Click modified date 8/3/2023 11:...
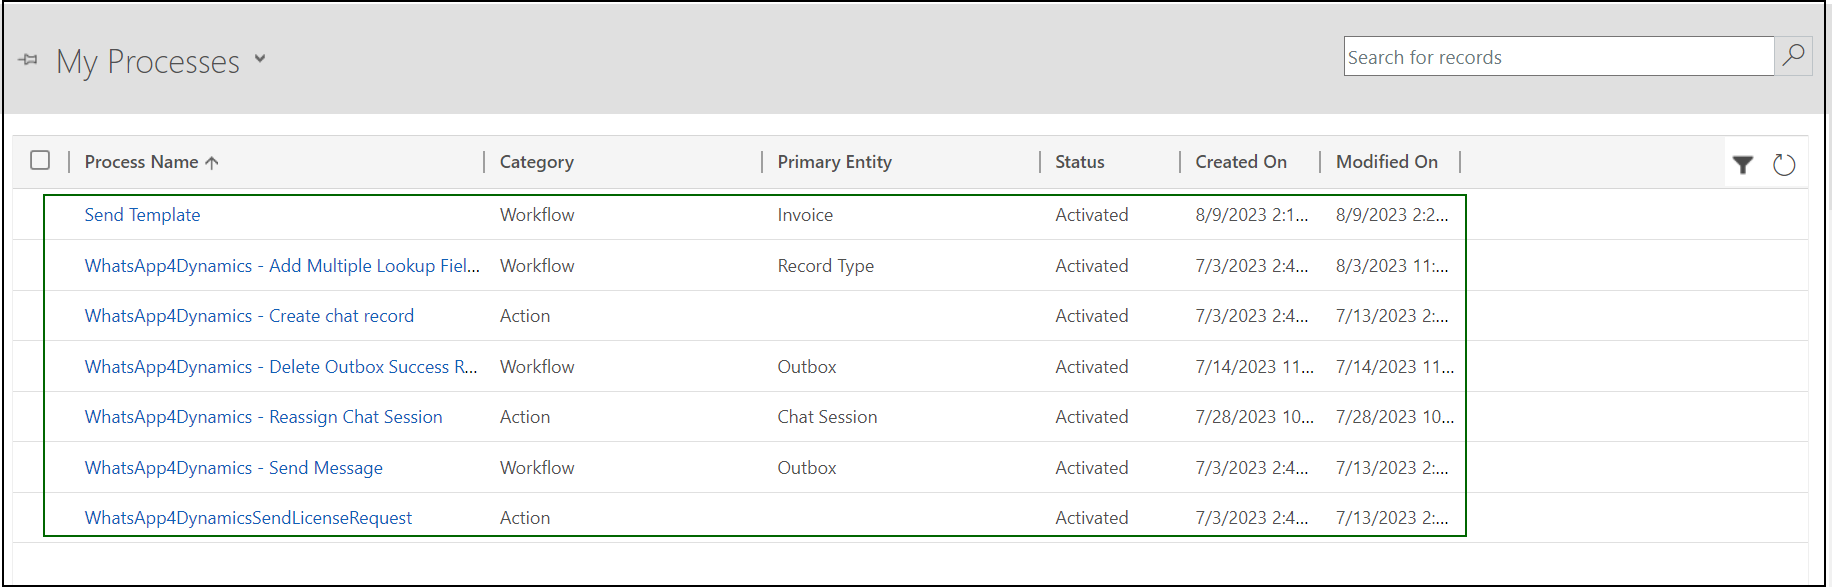 [x=1392, y=266]
